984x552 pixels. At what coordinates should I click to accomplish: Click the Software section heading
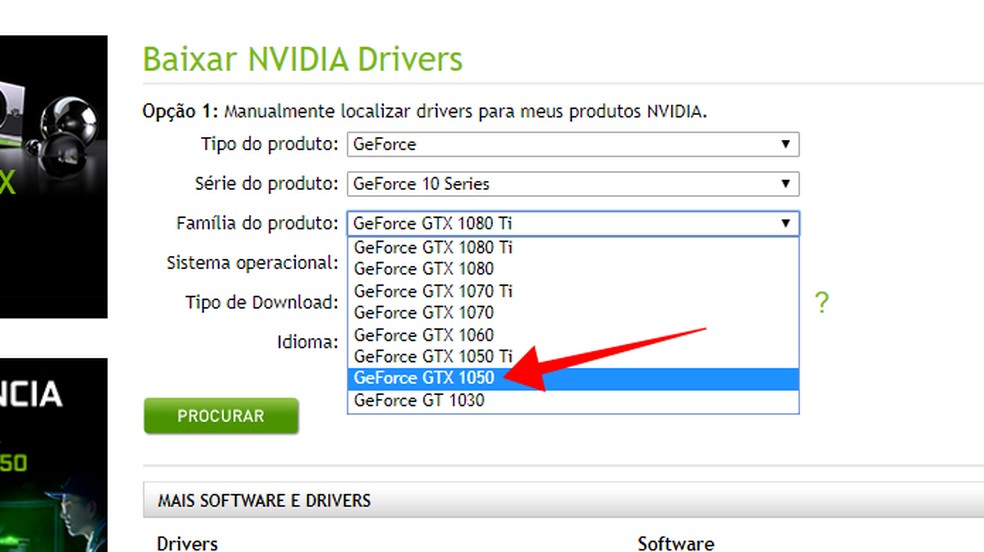675,543
